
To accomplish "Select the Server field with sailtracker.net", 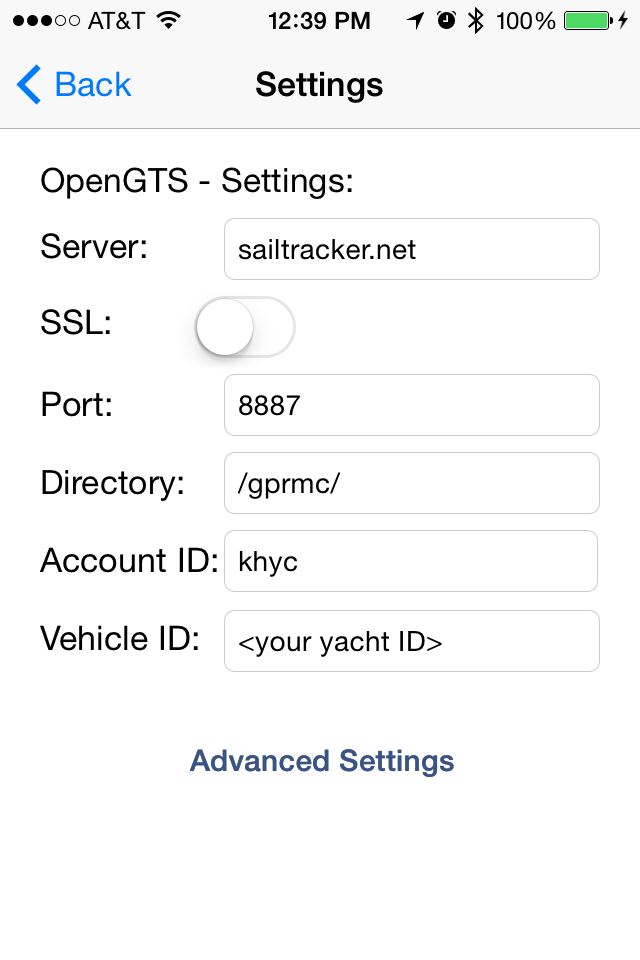I will (412, 249).
